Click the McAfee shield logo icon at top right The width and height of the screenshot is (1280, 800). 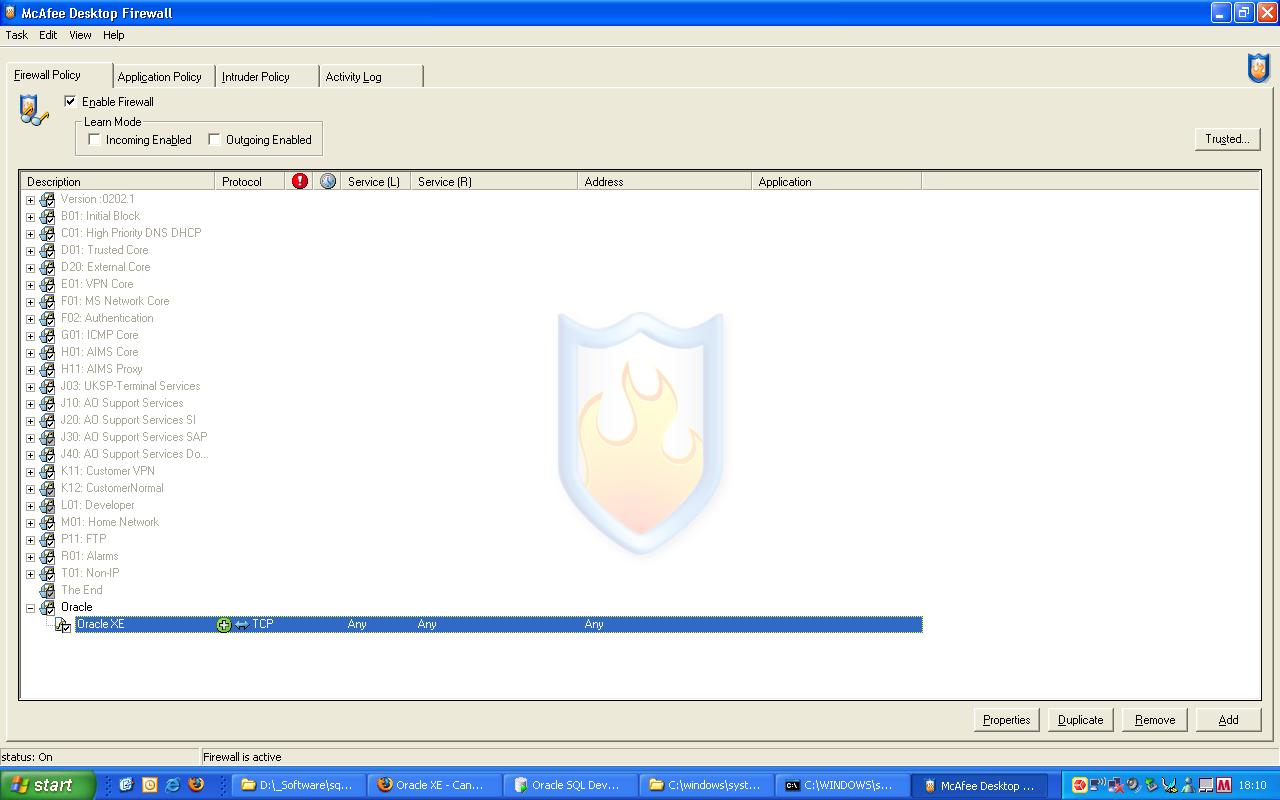[1258, 69]
